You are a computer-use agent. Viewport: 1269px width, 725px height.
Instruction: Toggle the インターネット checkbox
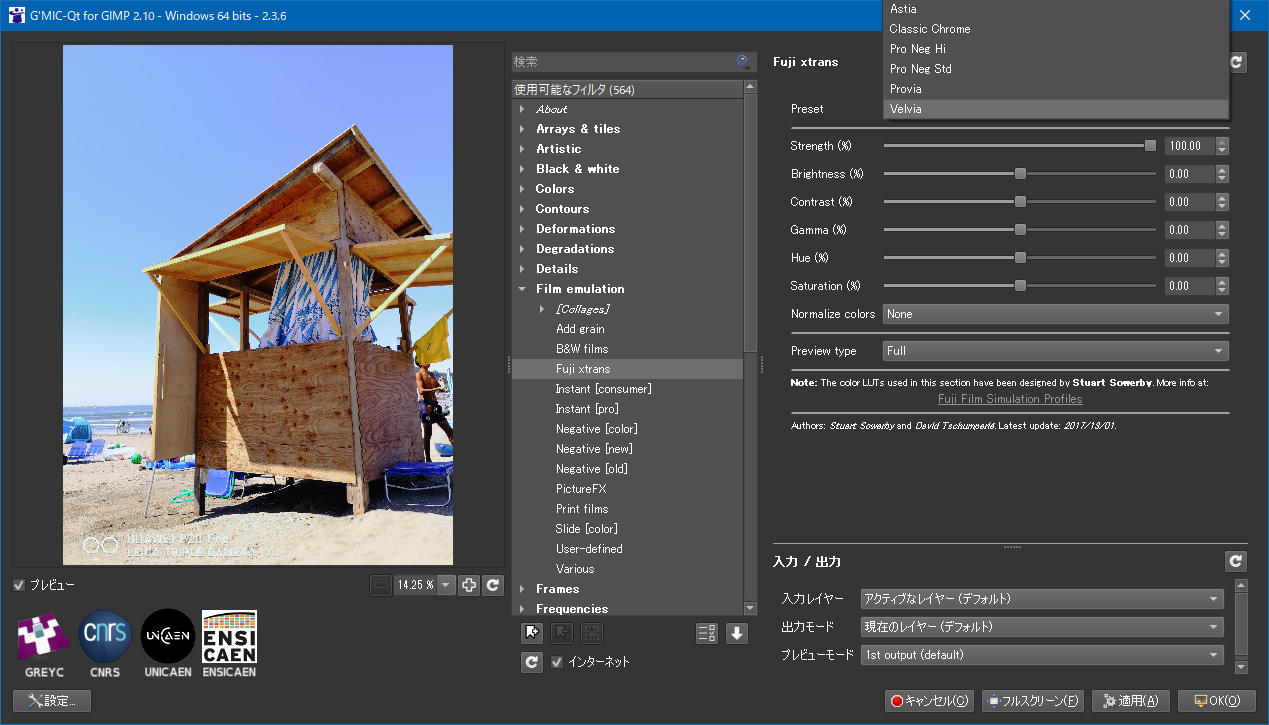[x=558, y=662]
